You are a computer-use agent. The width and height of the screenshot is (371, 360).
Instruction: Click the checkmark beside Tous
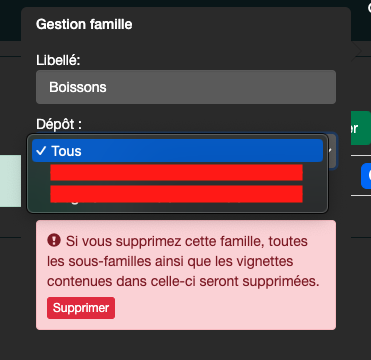[x=41, y=151]
